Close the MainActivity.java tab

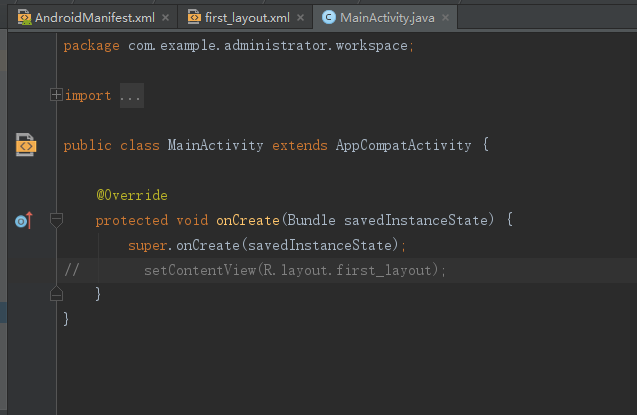(x=446, y=17)
